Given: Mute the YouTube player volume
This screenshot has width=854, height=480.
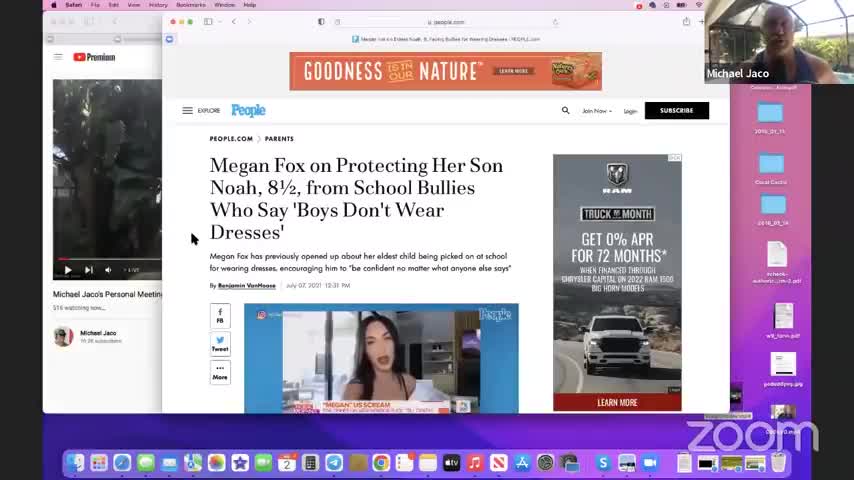Looking at the screenshot, I should click(108, 270).
